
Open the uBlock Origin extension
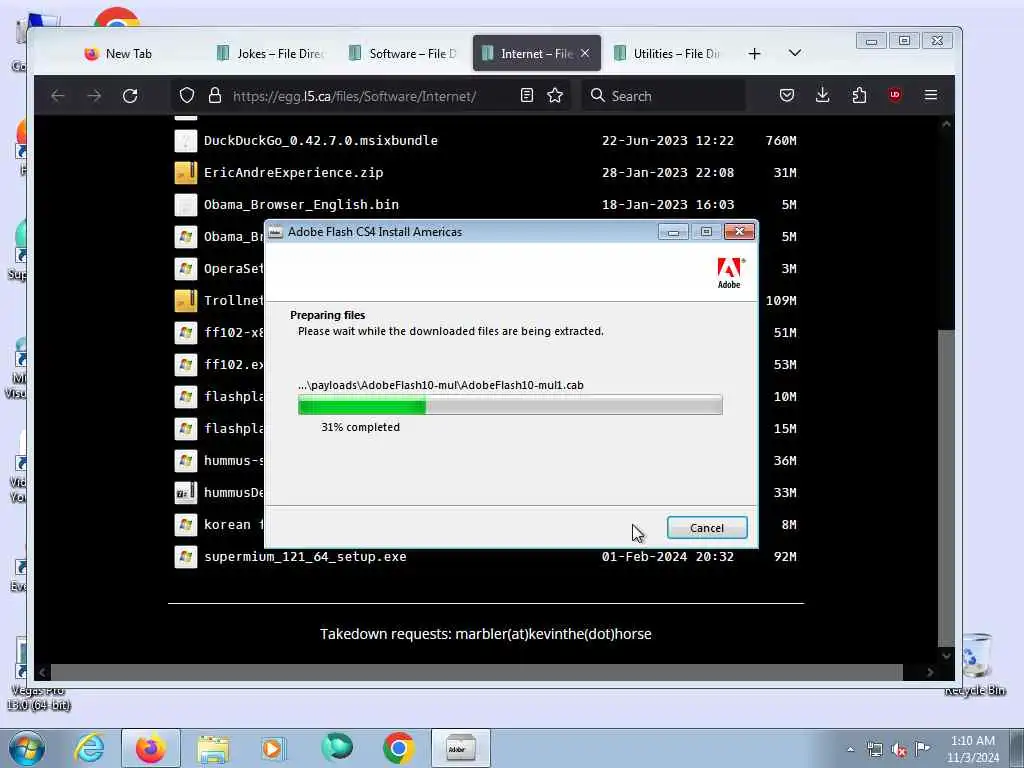tap(895, 95)
